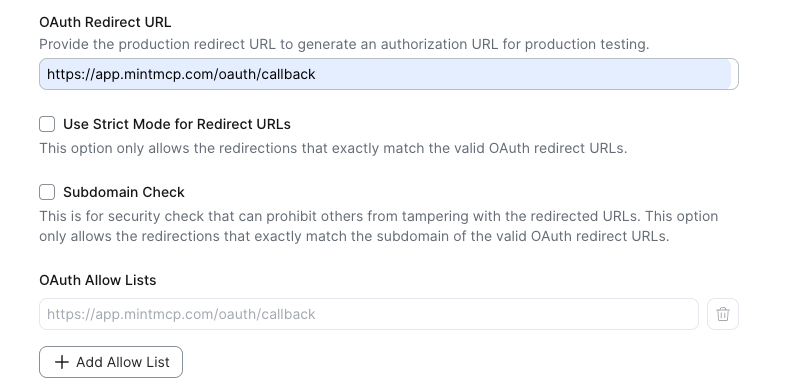Click the Add Allow List button
788x389 pixels.
click(111, 362)
